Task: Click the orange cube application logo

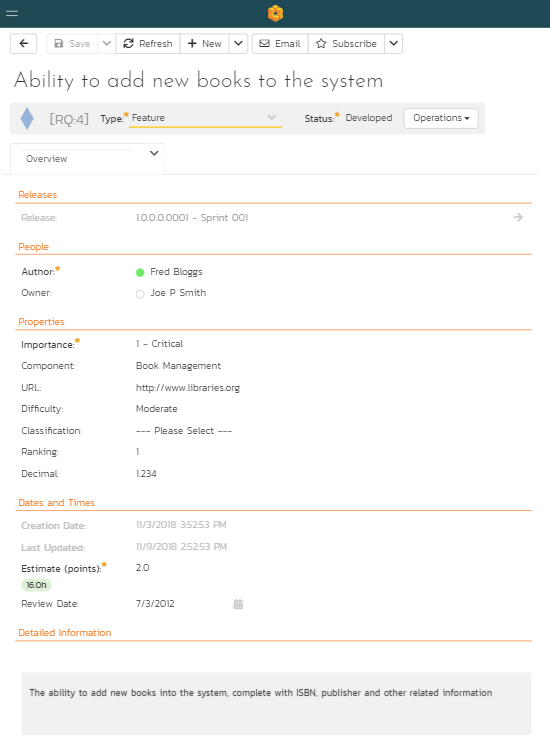Action: pos(275,13)
